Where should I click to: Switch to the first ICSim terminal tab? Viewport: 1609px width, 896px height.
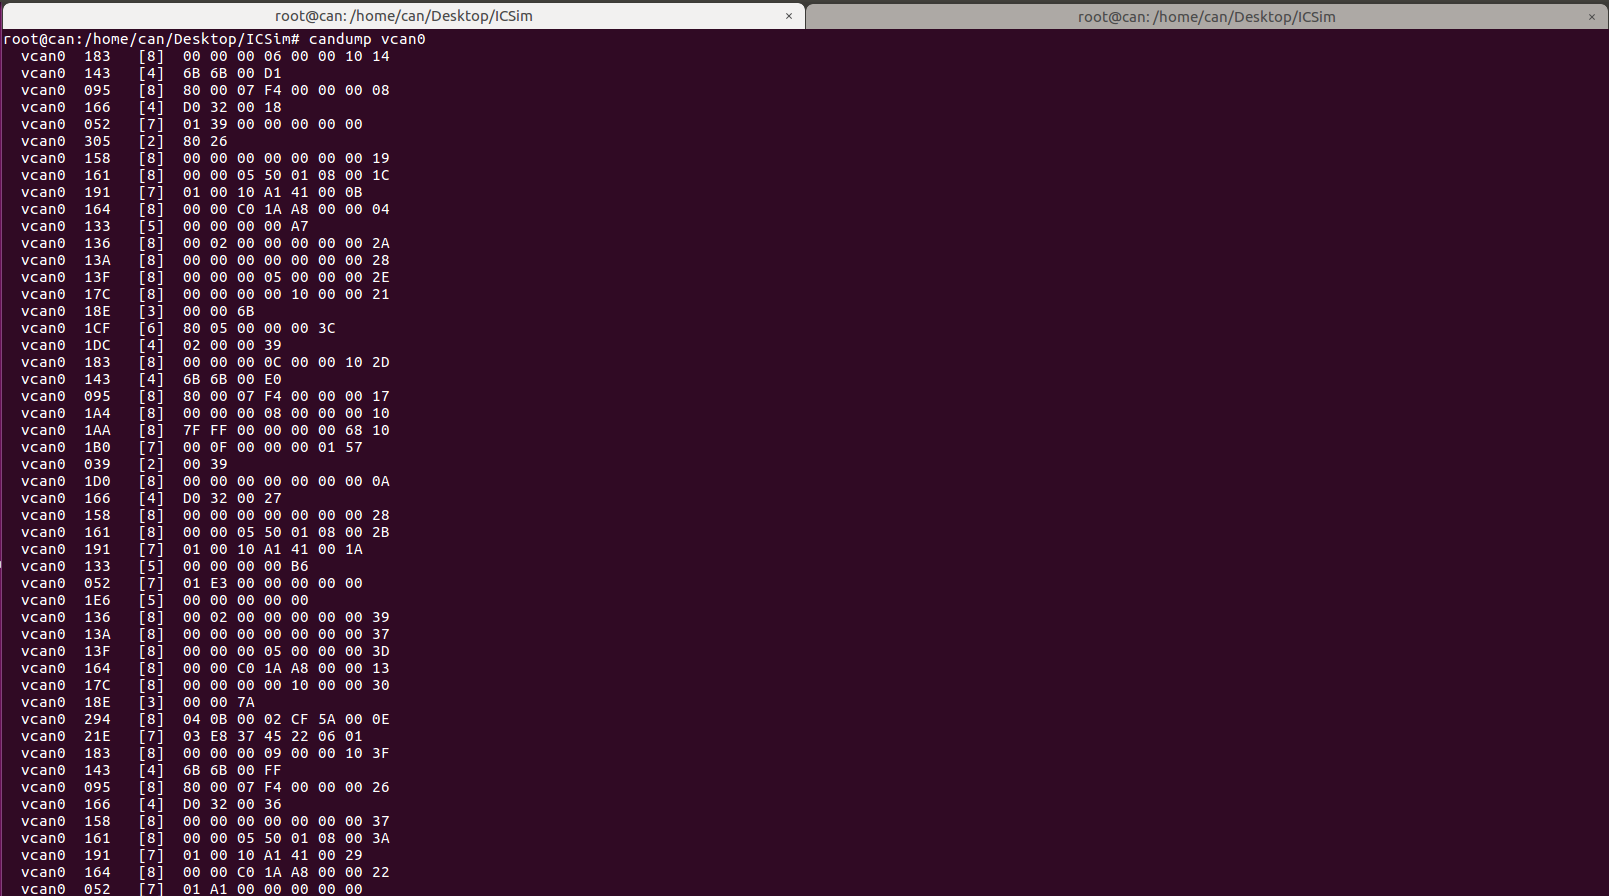[x=403, y=16]
